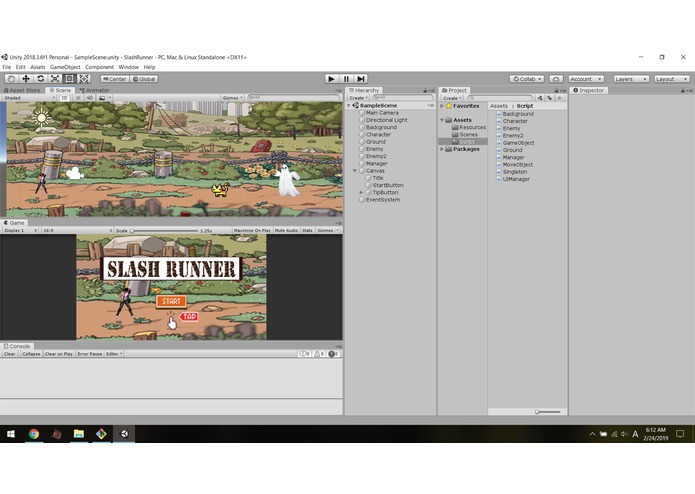The image size is (695, 494).
Task: Switch to the Animator tab
Action: point(94,90)
